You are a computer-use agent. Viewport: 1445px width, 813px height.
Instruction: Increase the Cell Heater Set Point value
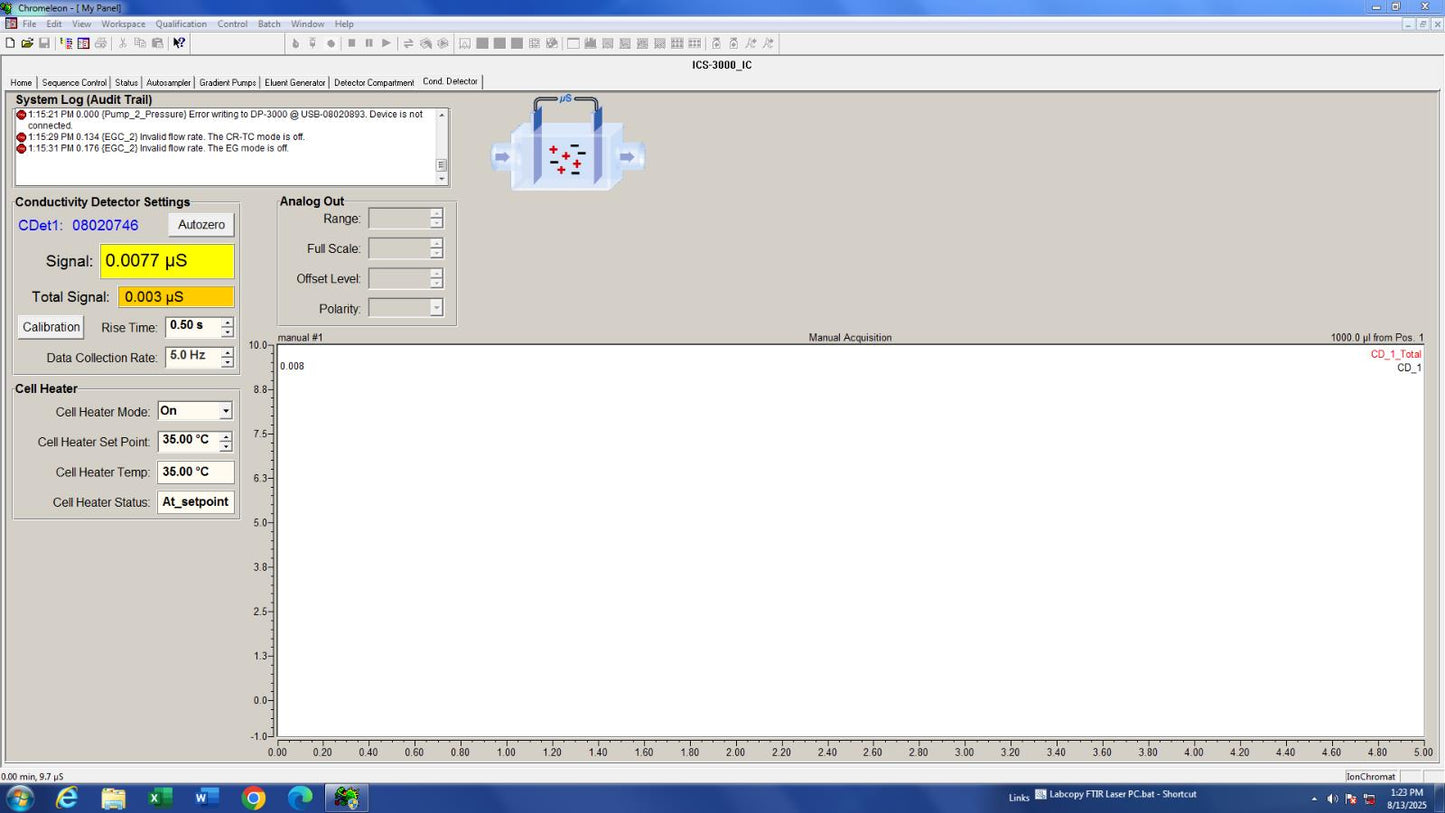[x=226, y=436]
